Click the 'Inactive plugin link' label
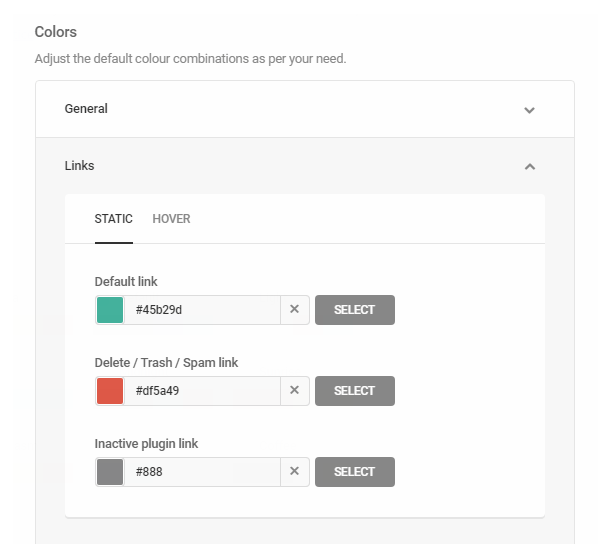Viewport: 610px width, 544px height. point(146,444)
